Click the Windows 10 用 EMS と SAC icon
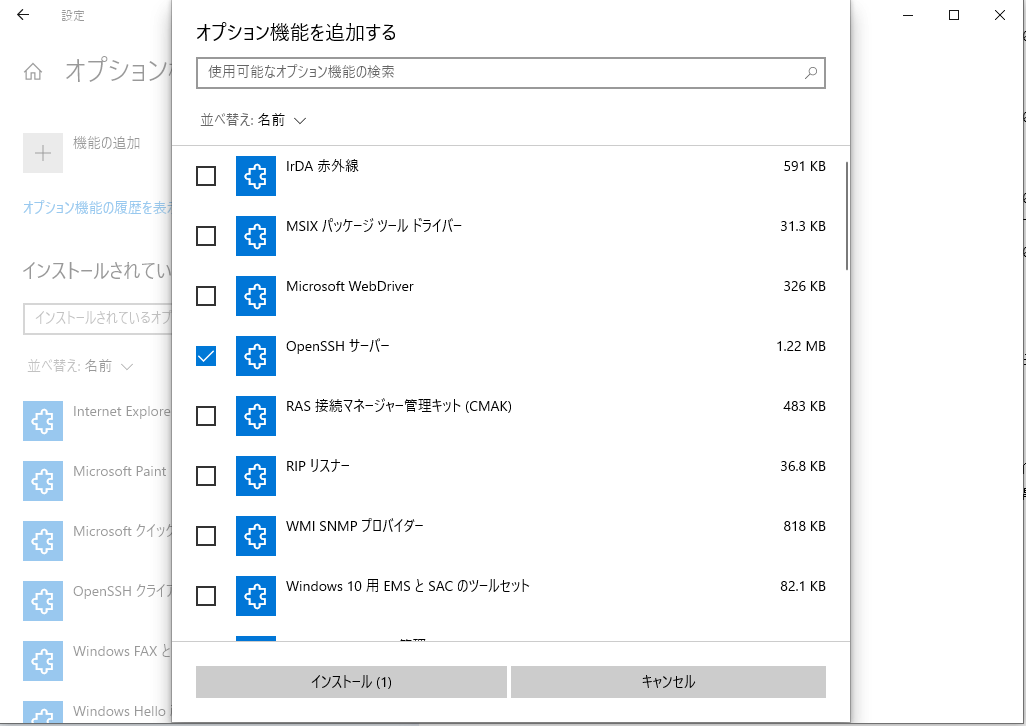Screen dimensions: 1026x726 [256, 596]
